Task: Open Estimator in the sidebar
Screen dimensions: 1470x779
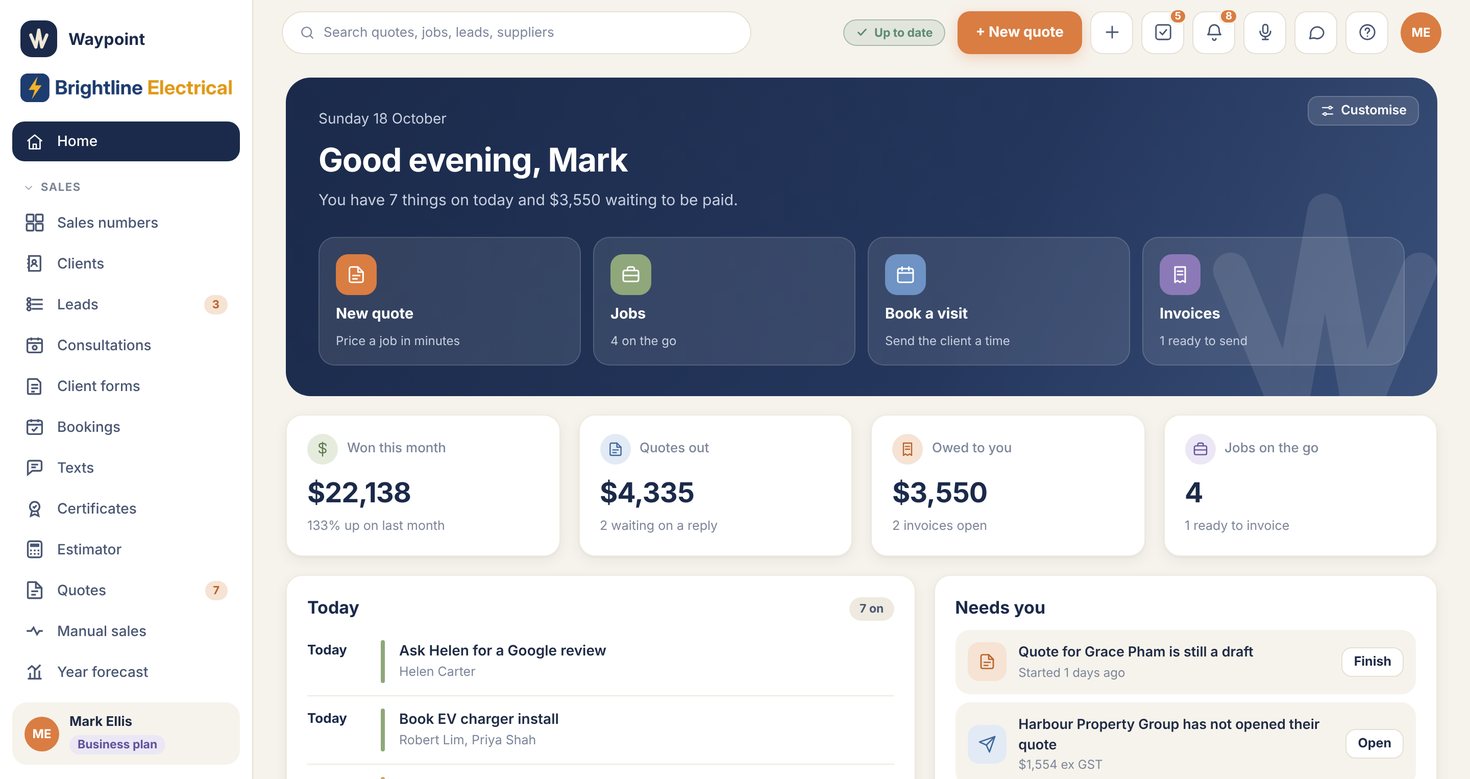Action: pyautogui.click(x=126, y=550)
